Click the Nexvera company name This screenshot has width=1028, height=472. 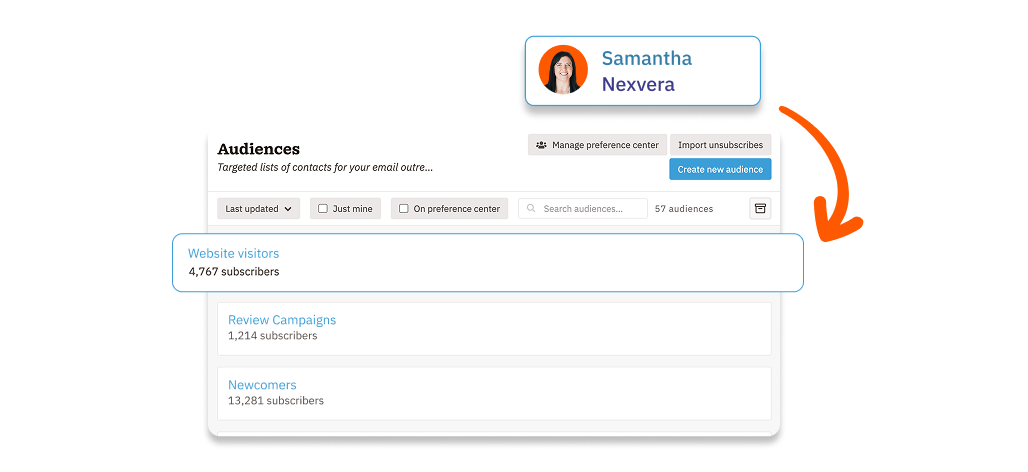(x=638, y=84)
